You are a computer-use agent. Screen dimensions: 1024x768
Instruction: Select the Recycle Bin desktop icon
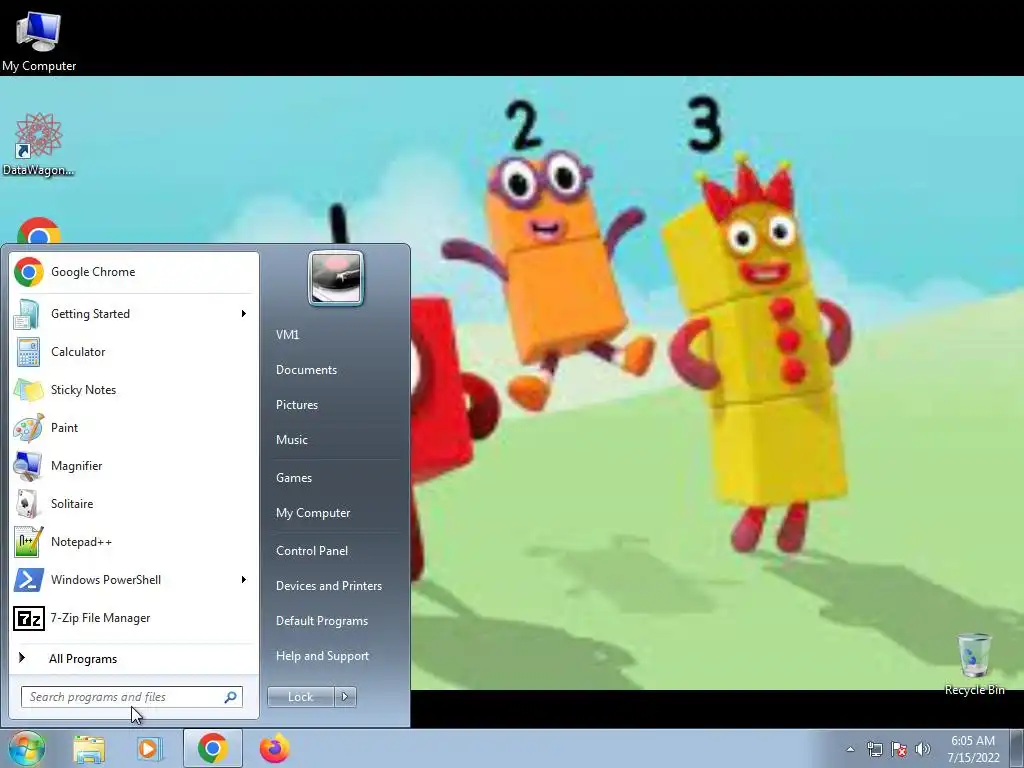[974, 664]
